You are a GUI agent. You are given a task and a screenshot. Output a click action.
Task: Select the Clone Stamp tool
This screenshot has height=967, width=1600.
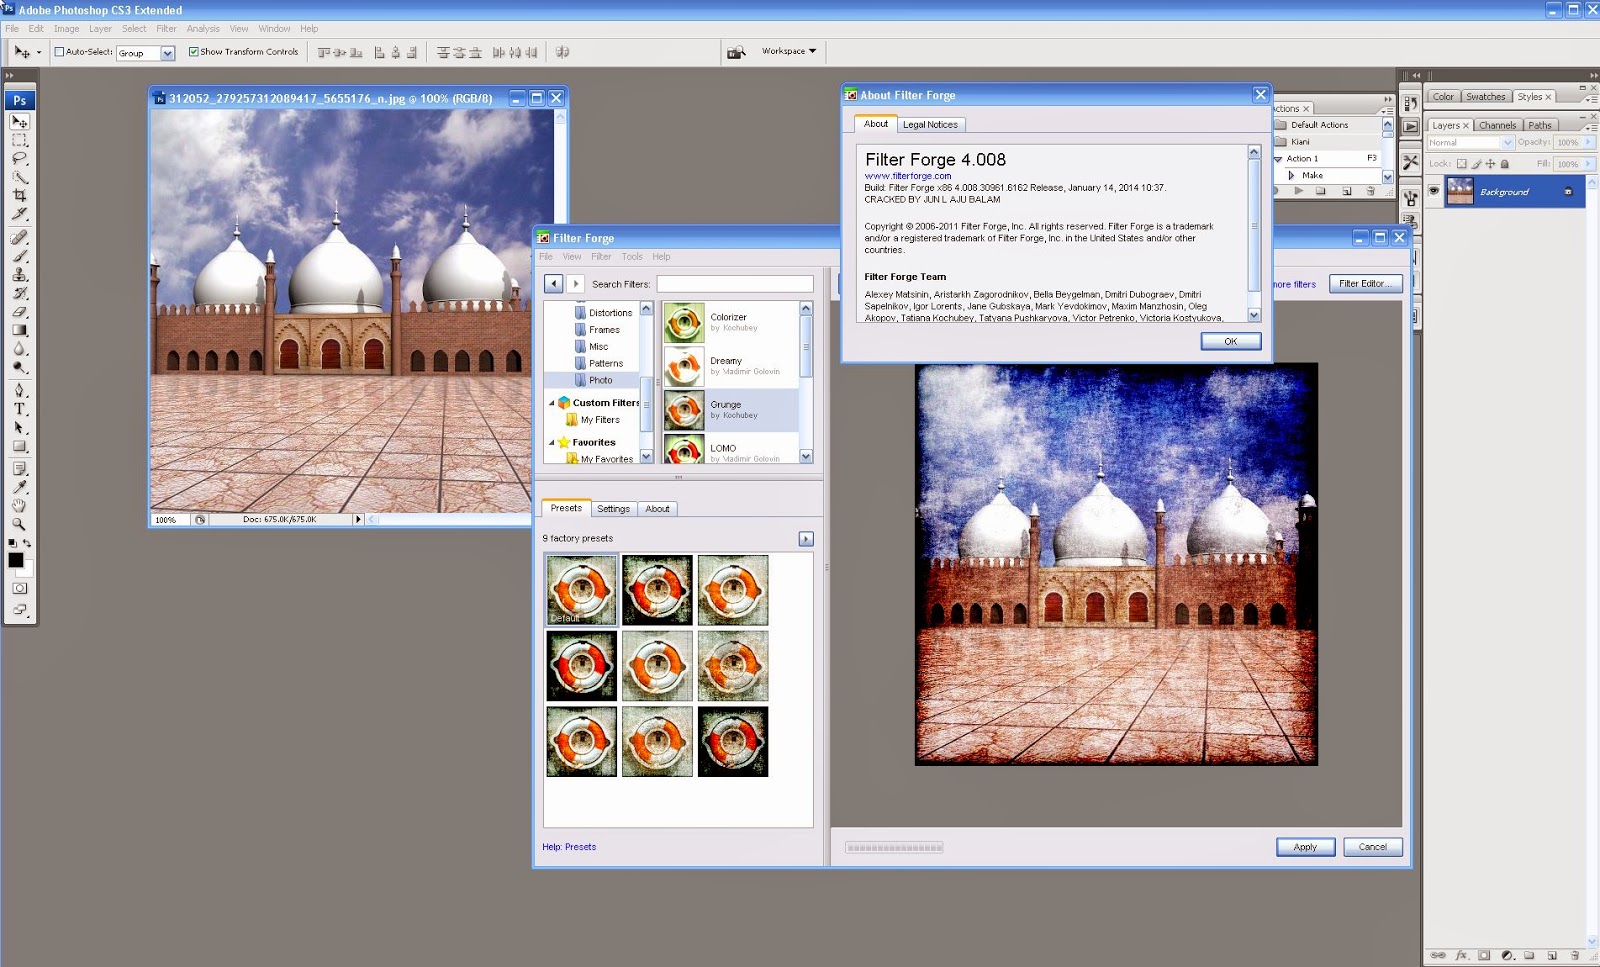coord(19,274)
